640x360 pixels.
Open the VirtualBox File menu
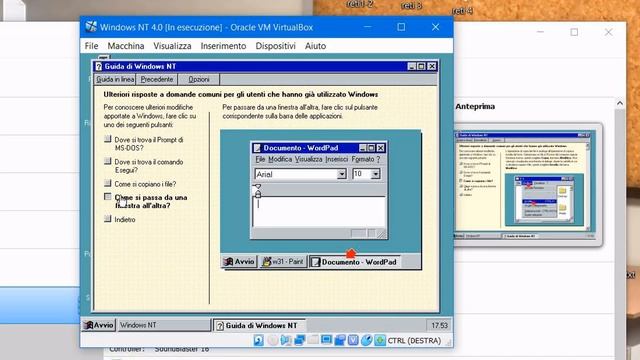[91, 46]
